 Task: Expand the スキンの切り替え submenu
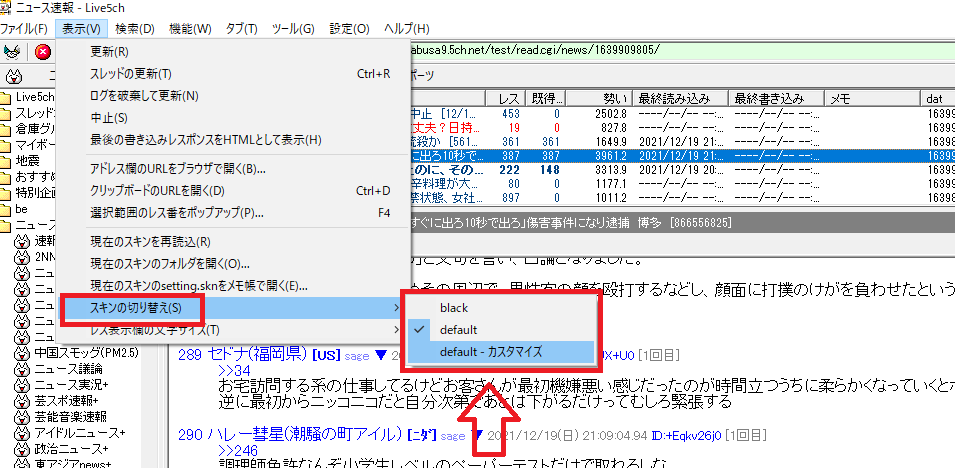pyautogui.click(x=233, y=308)
